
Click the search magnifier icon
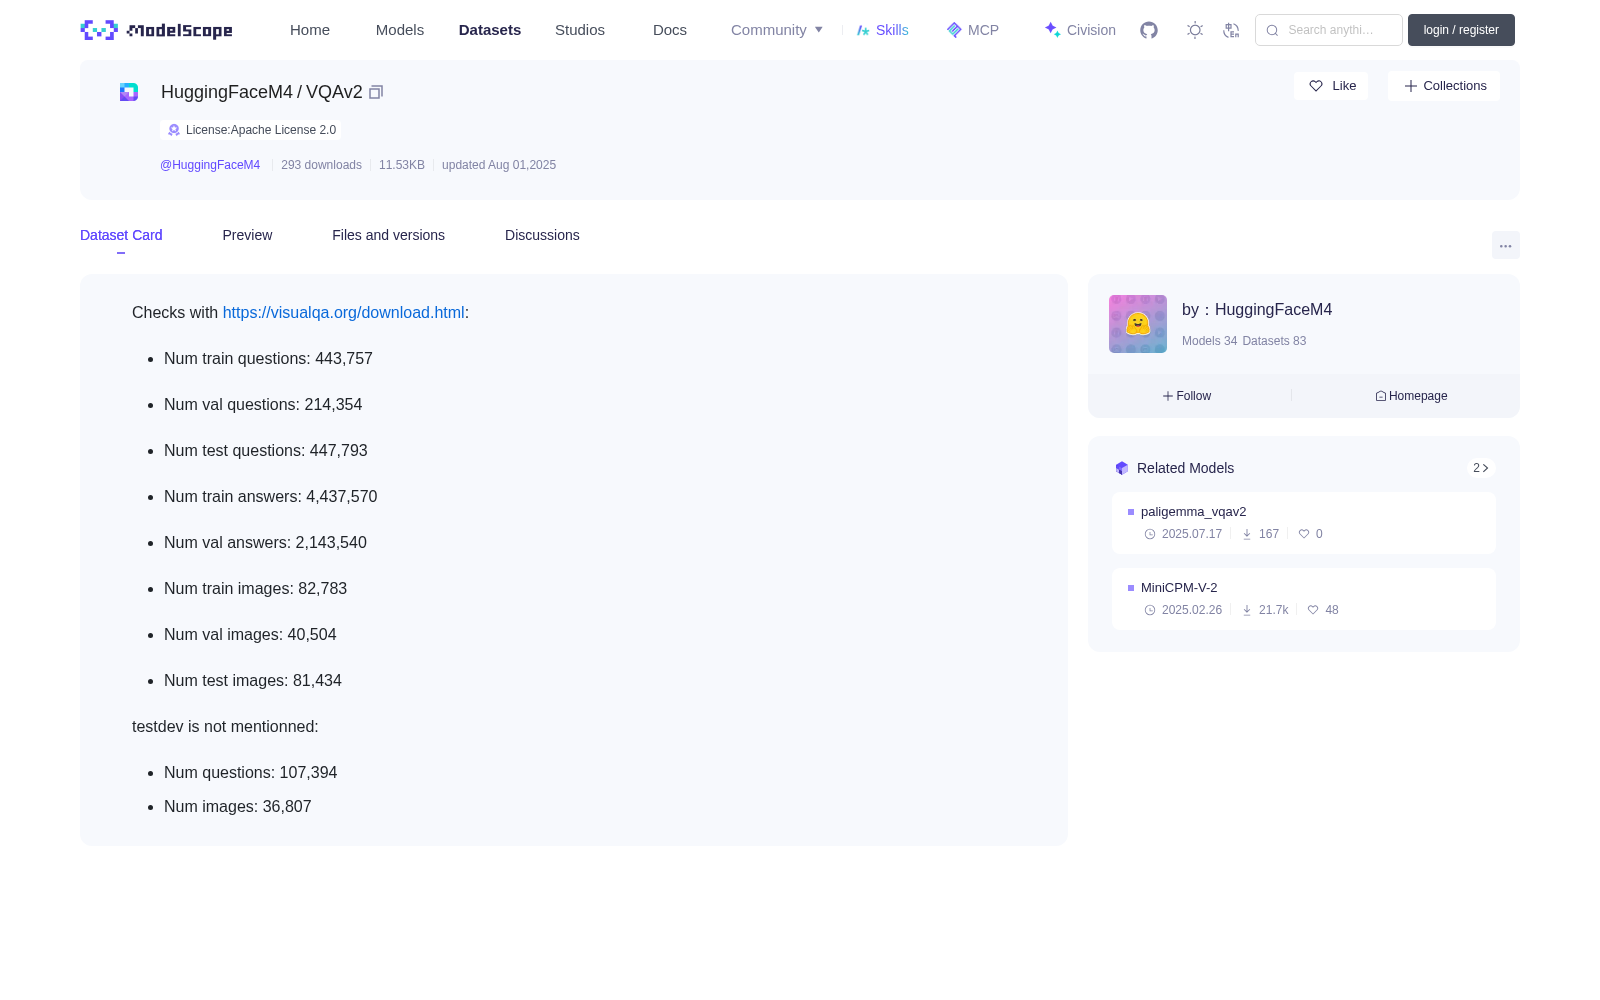pyautogui.click(x=1273, y=30)
